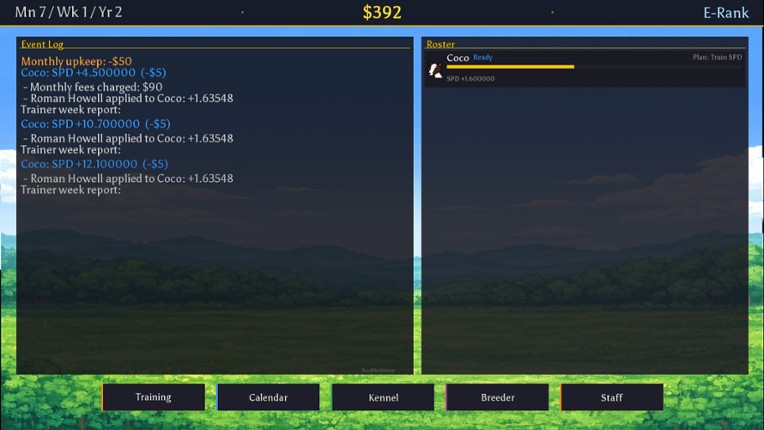Click the Monthly upkeep -$50 entry

click(76, 61)
